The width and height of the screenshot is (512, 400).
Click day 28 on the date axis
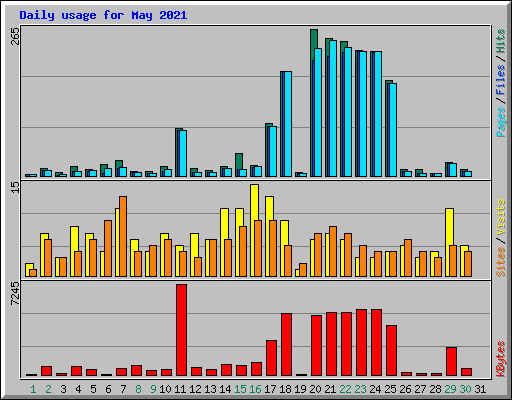435,389
